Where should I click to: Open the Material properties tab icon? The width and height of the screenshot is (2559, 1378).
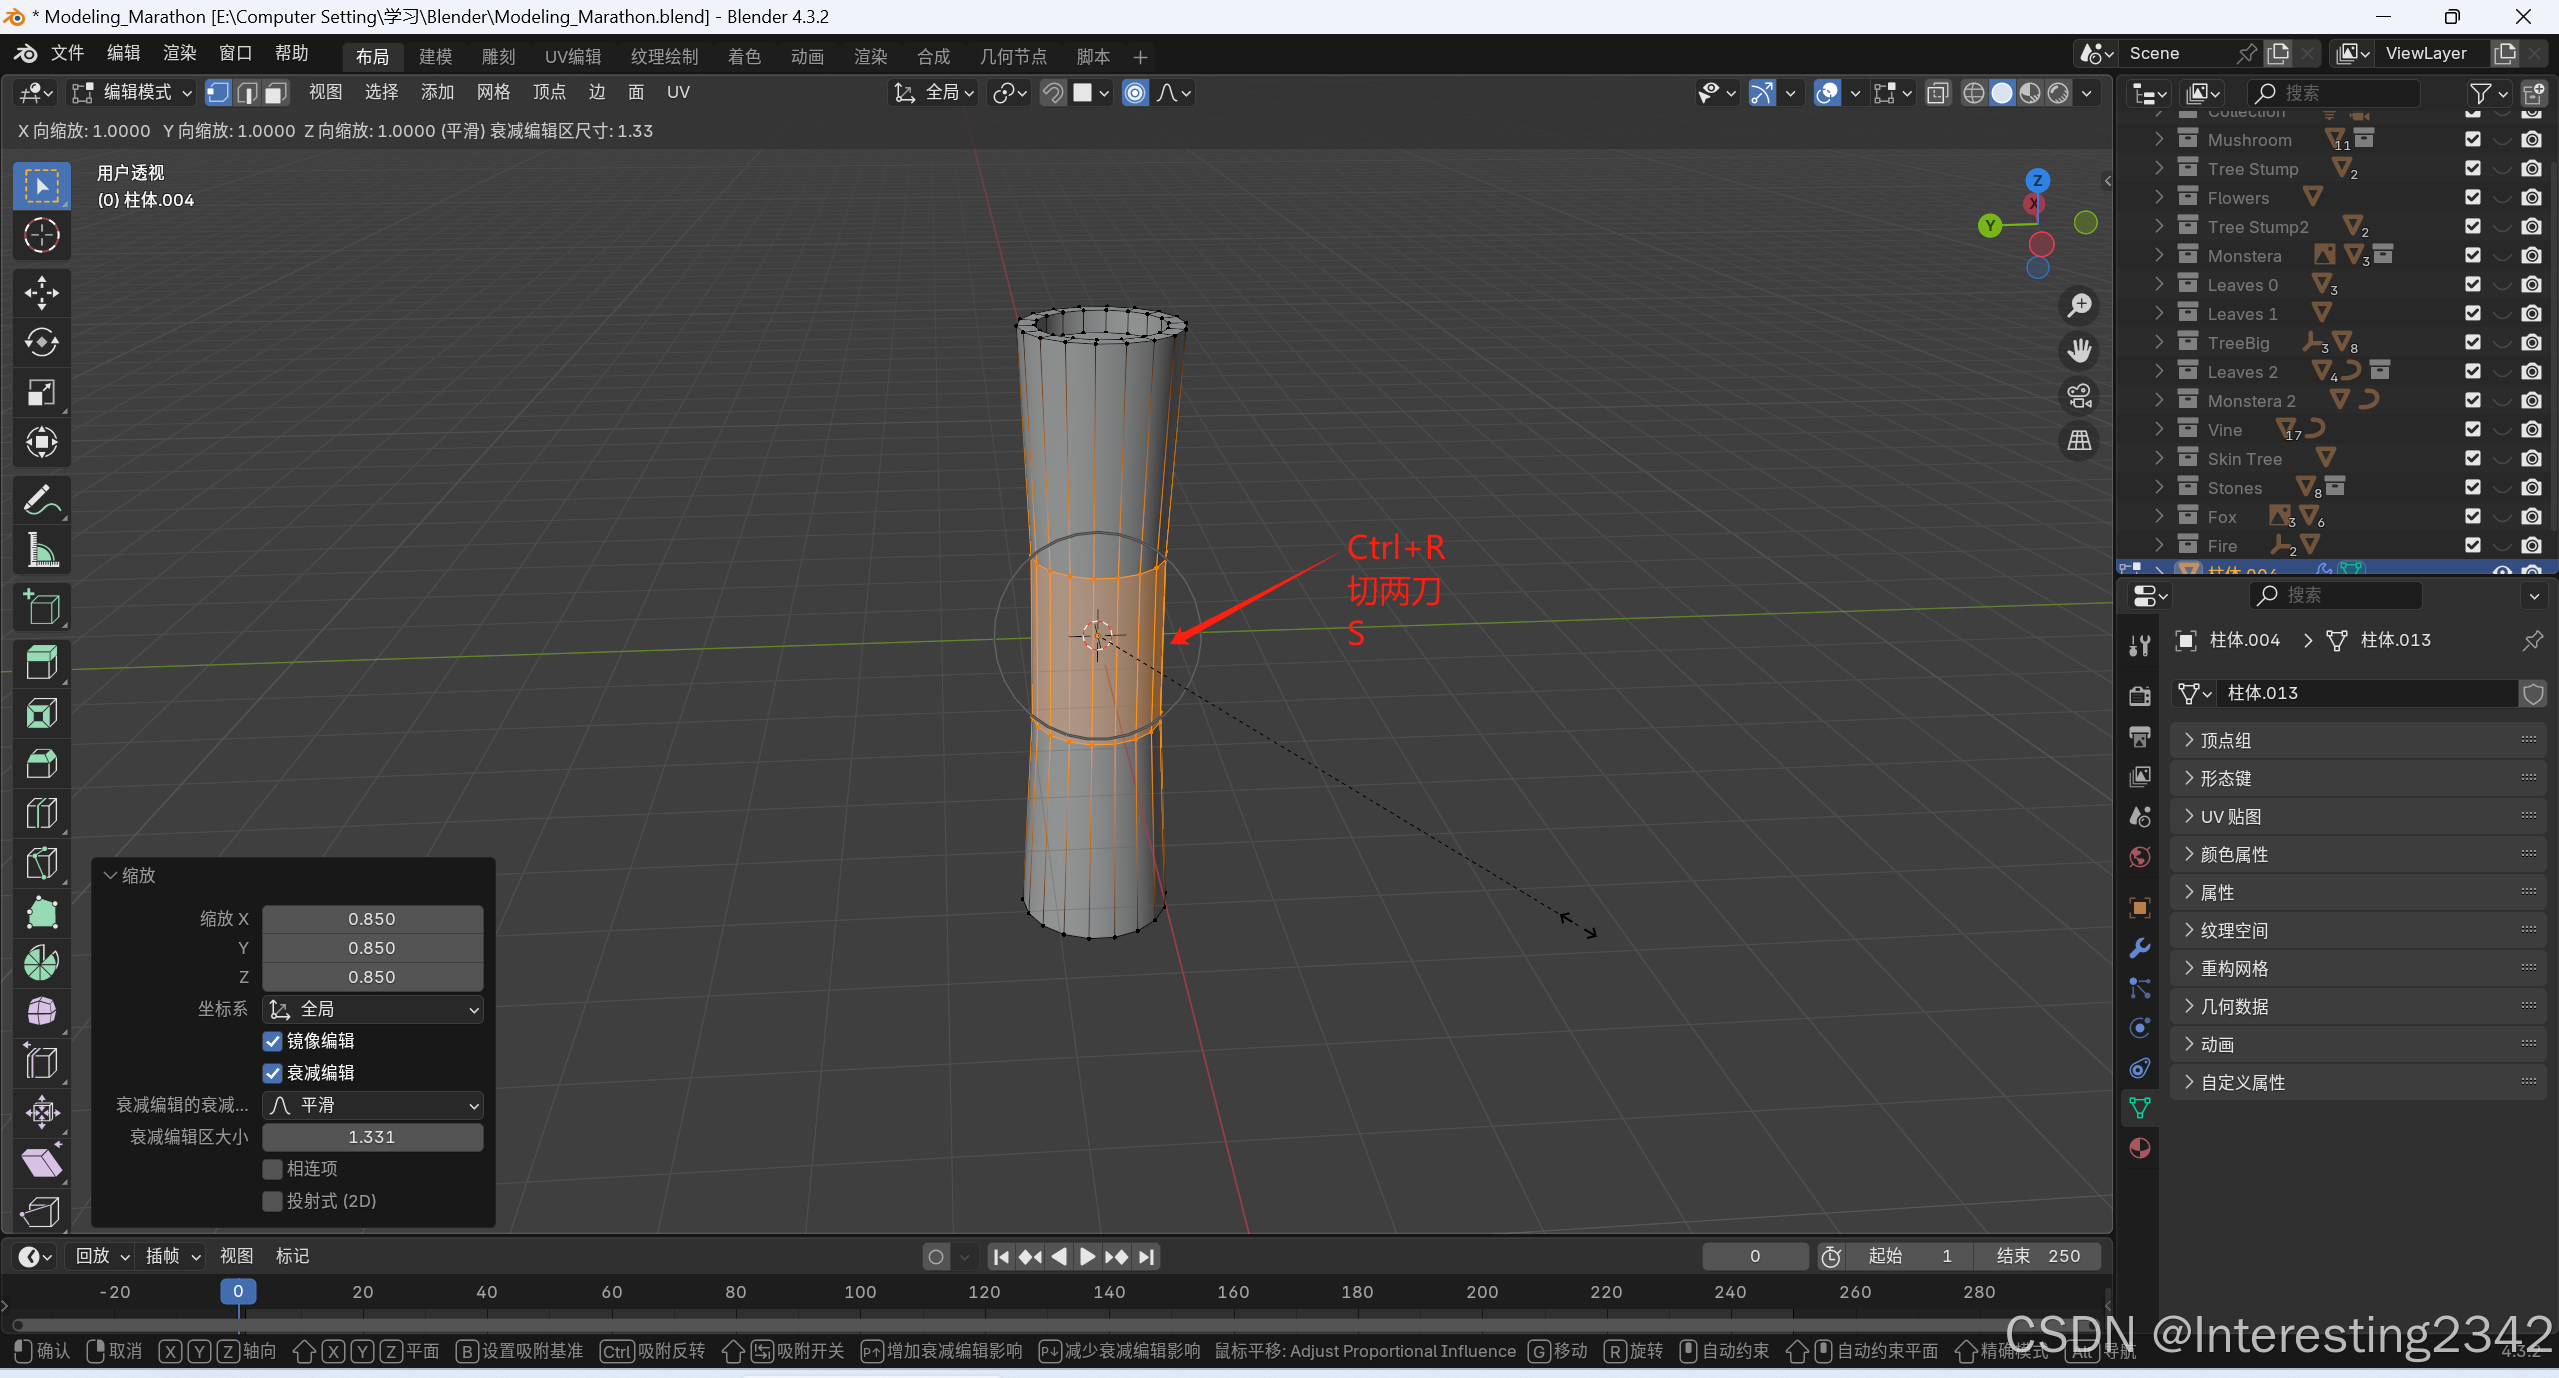tap(2140, 1148)
